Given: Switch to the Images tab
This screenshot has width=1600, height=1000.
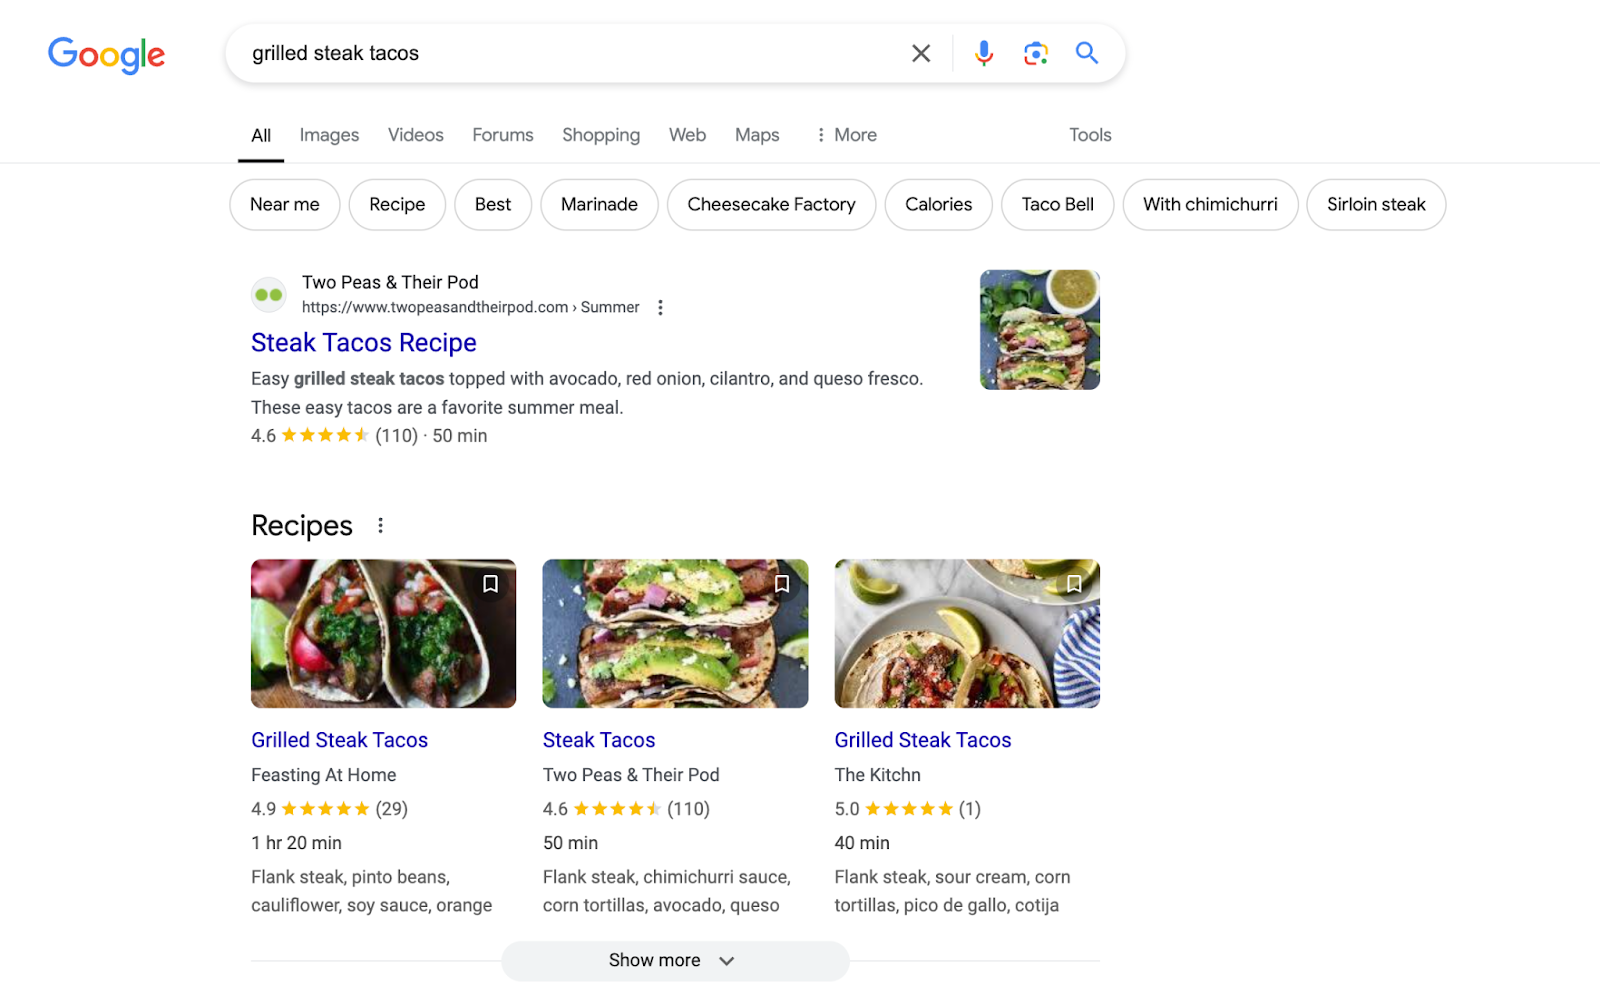Looking at the screenshot, I should (x=329, y=135).
